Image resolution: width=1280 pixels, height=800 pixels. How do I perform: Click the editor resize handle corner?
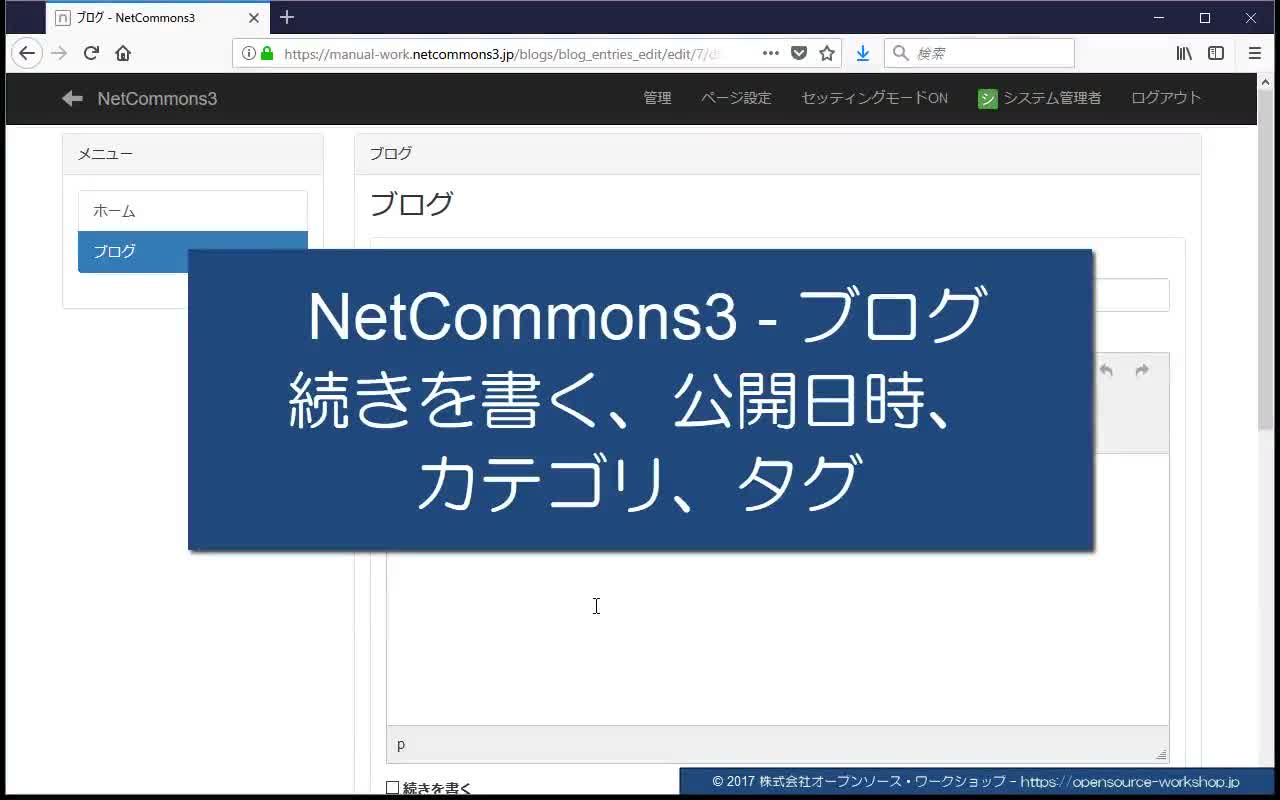(x=1161, y=754)
